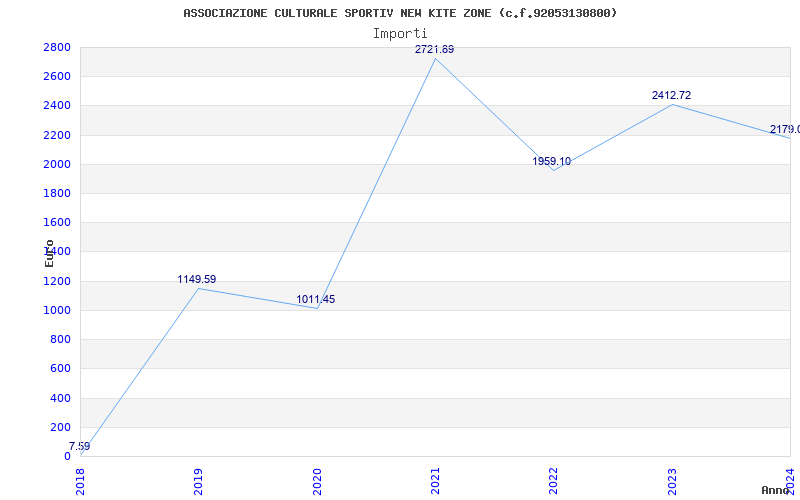This screenshot has width=800, height=500.
Task: Click the Euro y-axis title
Action: coord(49,253)
